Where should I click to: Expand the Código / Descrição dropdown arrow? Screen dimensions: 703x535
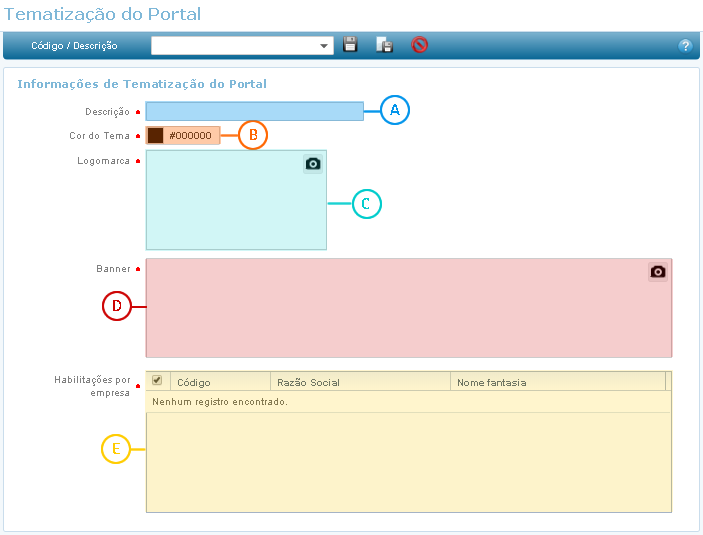tap(325, 46)
